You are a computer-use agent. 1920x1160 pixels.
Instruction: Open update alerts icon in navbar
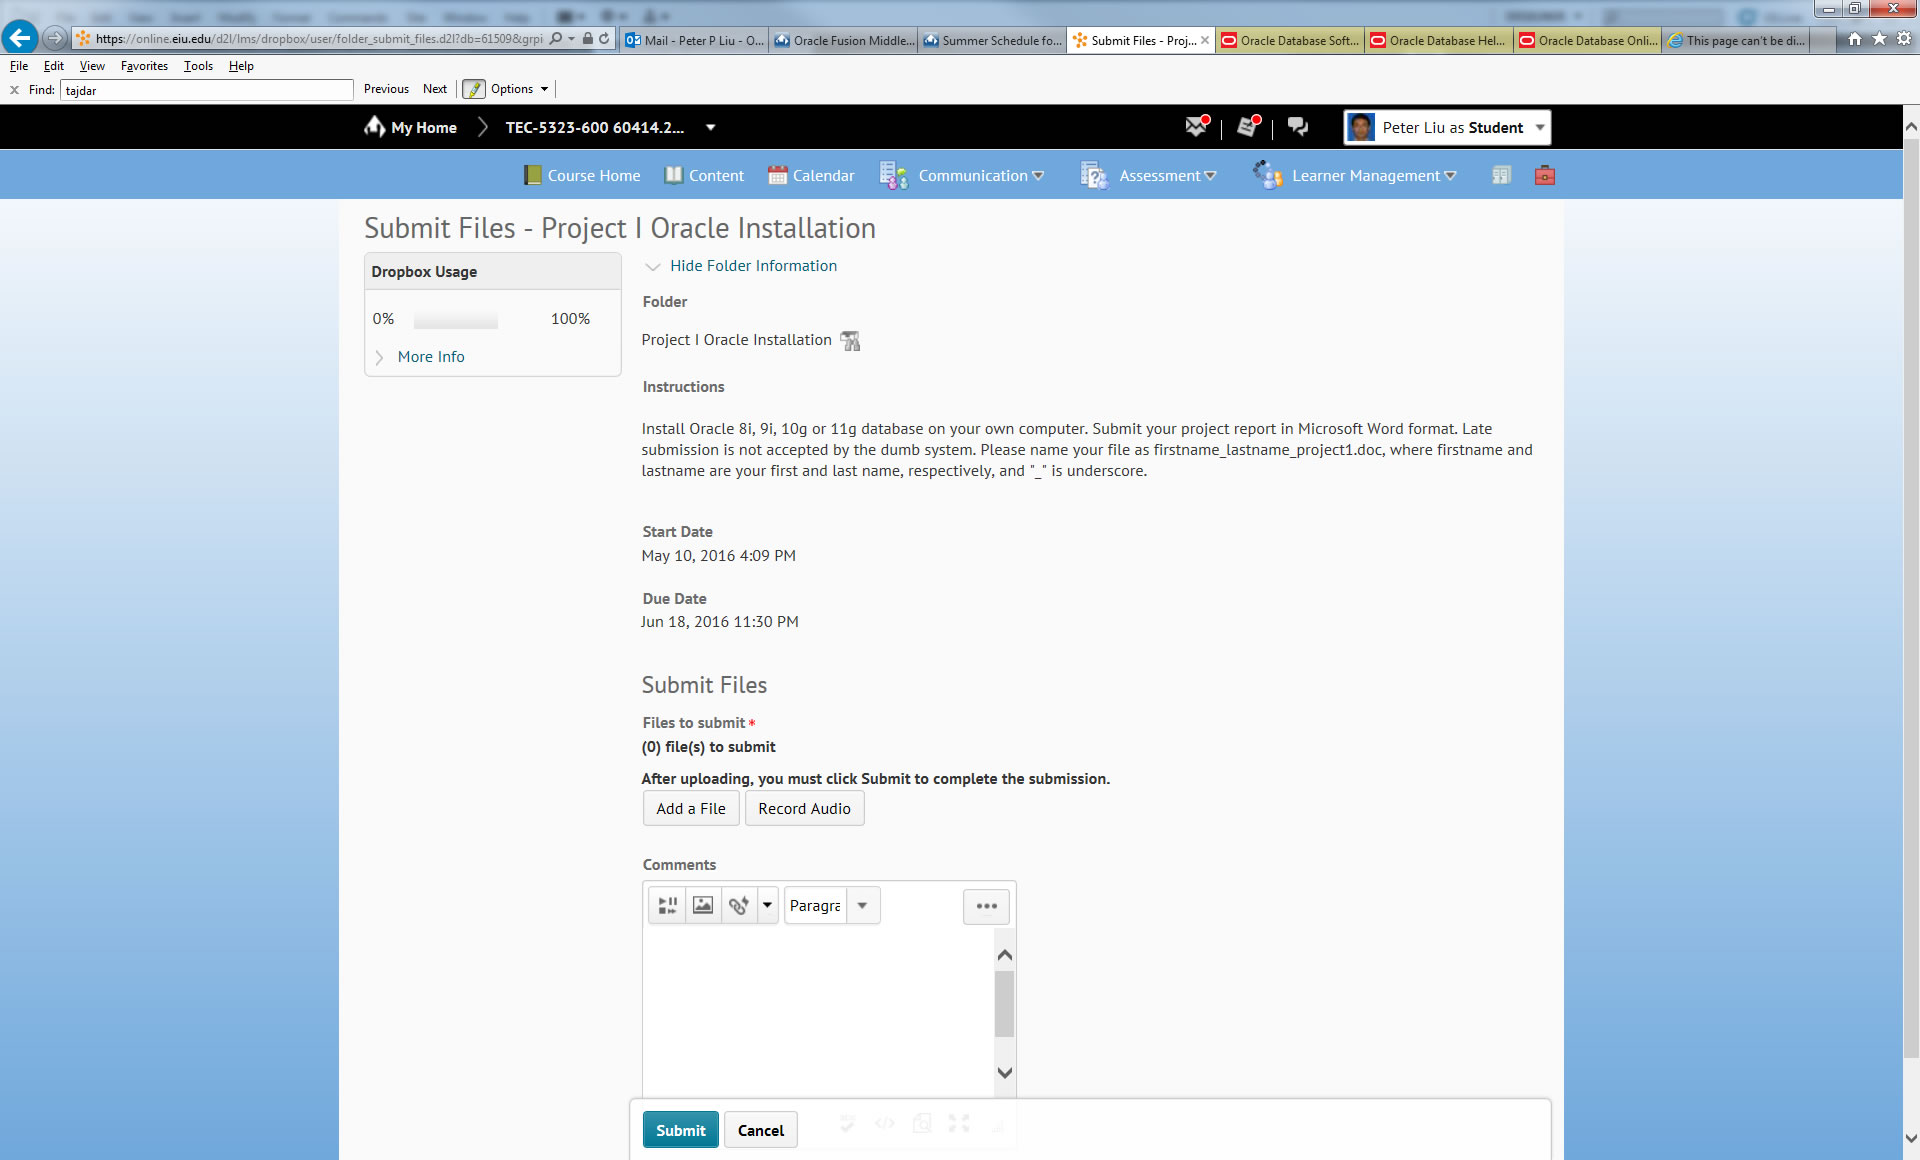(1248, 127)
